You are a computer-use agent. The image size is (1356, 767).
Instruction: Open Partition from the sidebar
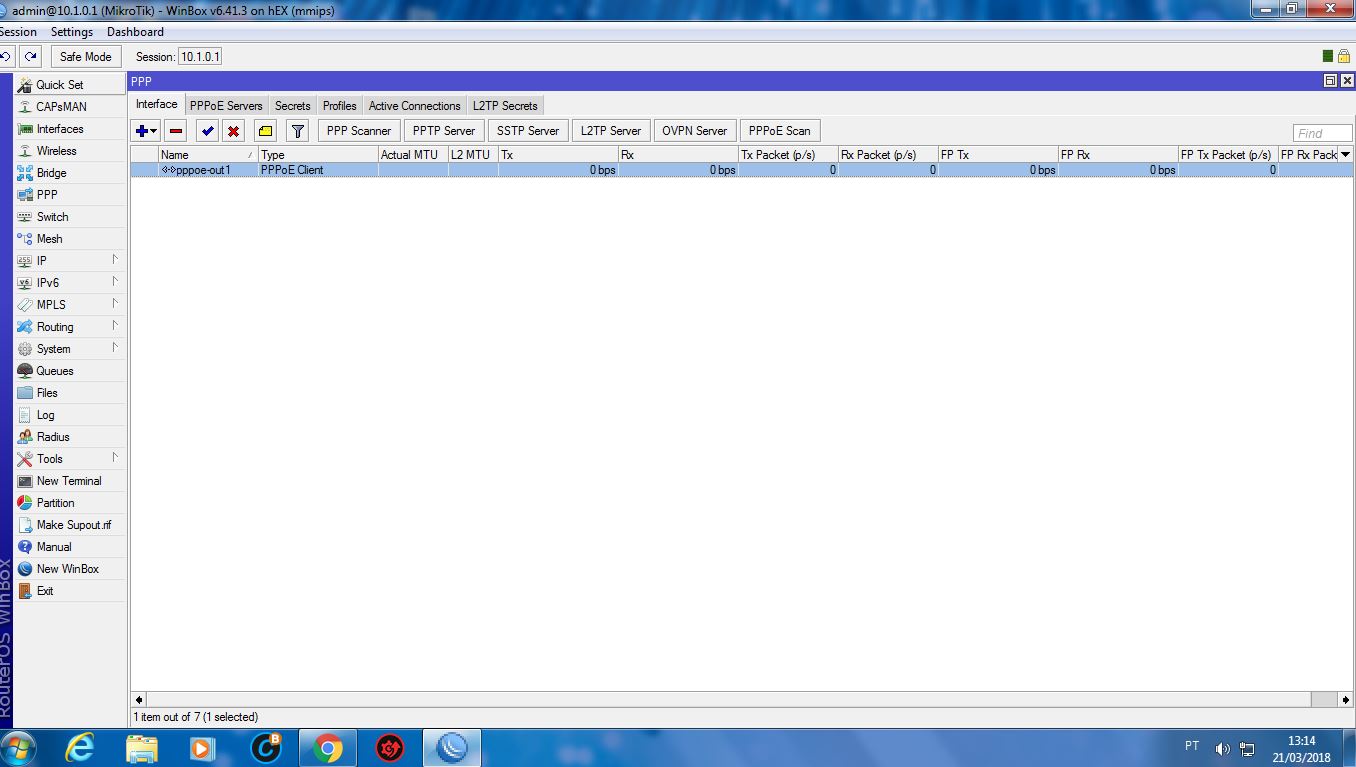click(70, 503)
